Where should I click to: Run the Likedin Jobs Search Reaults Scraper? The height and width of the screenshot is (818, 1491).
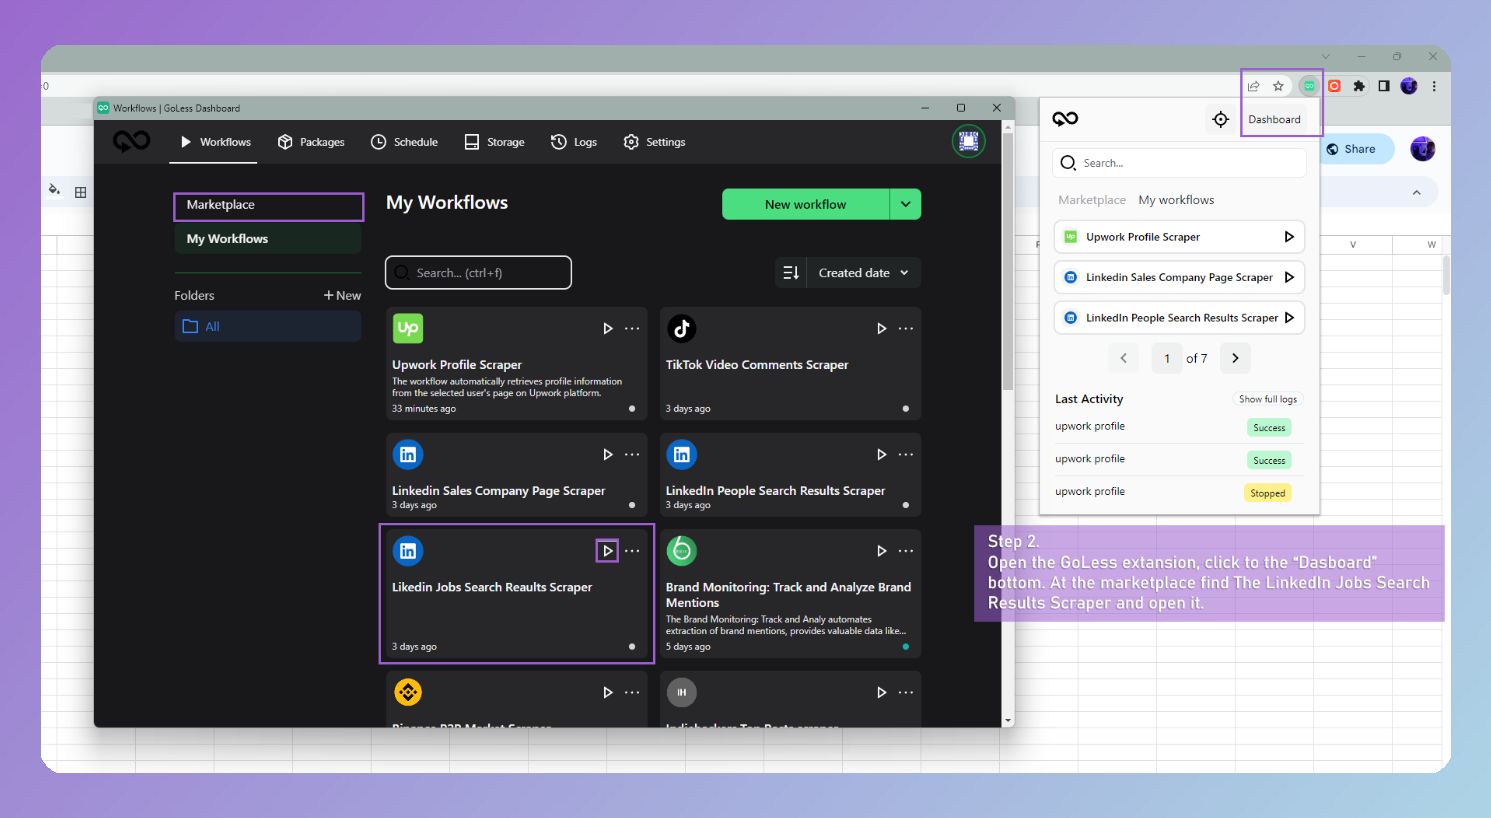click(x=607, y=551)
